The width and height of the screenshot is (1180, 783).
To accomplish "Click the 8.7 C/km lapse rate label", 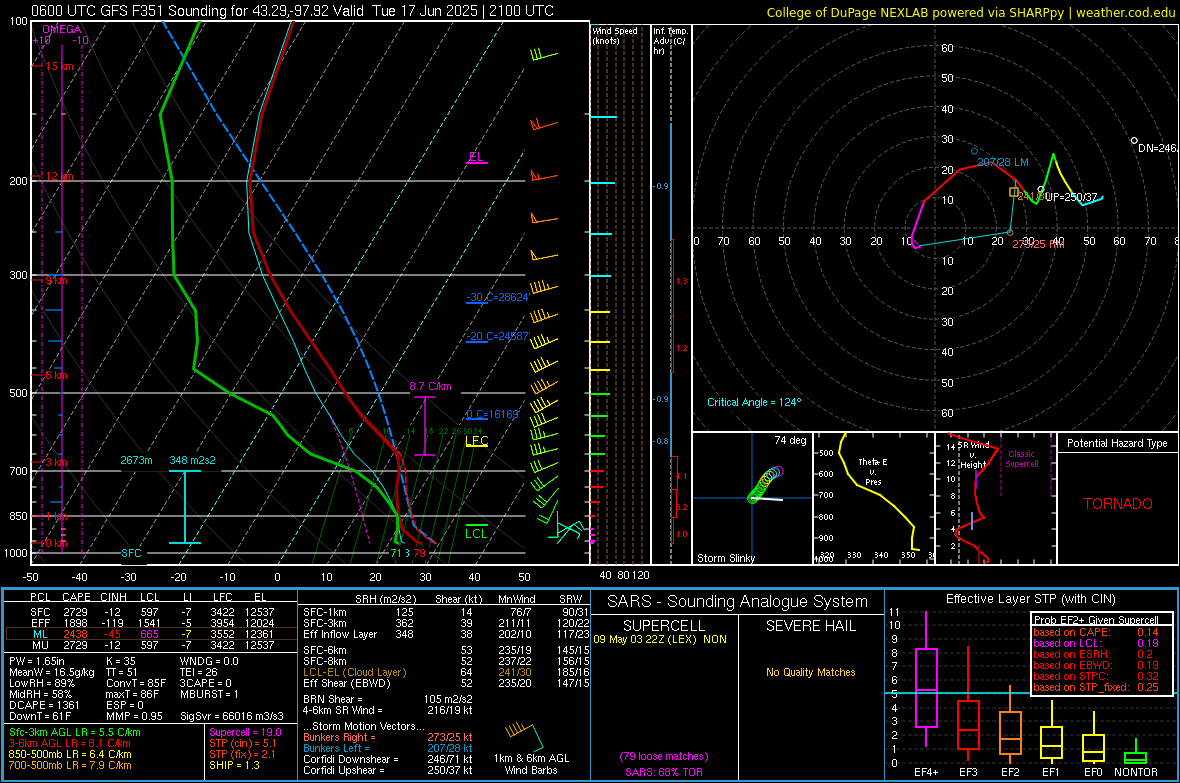I will 430,386.
